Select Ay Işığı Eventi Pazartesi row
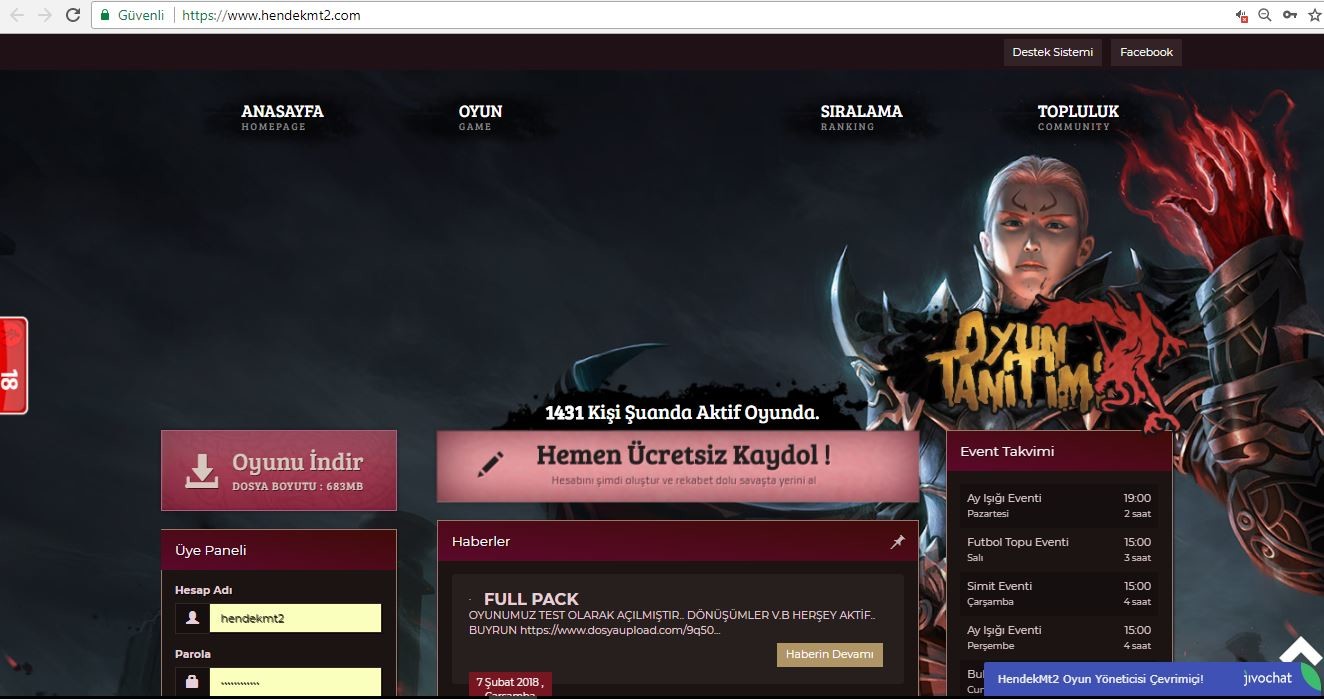 [x=1059, y=505]
